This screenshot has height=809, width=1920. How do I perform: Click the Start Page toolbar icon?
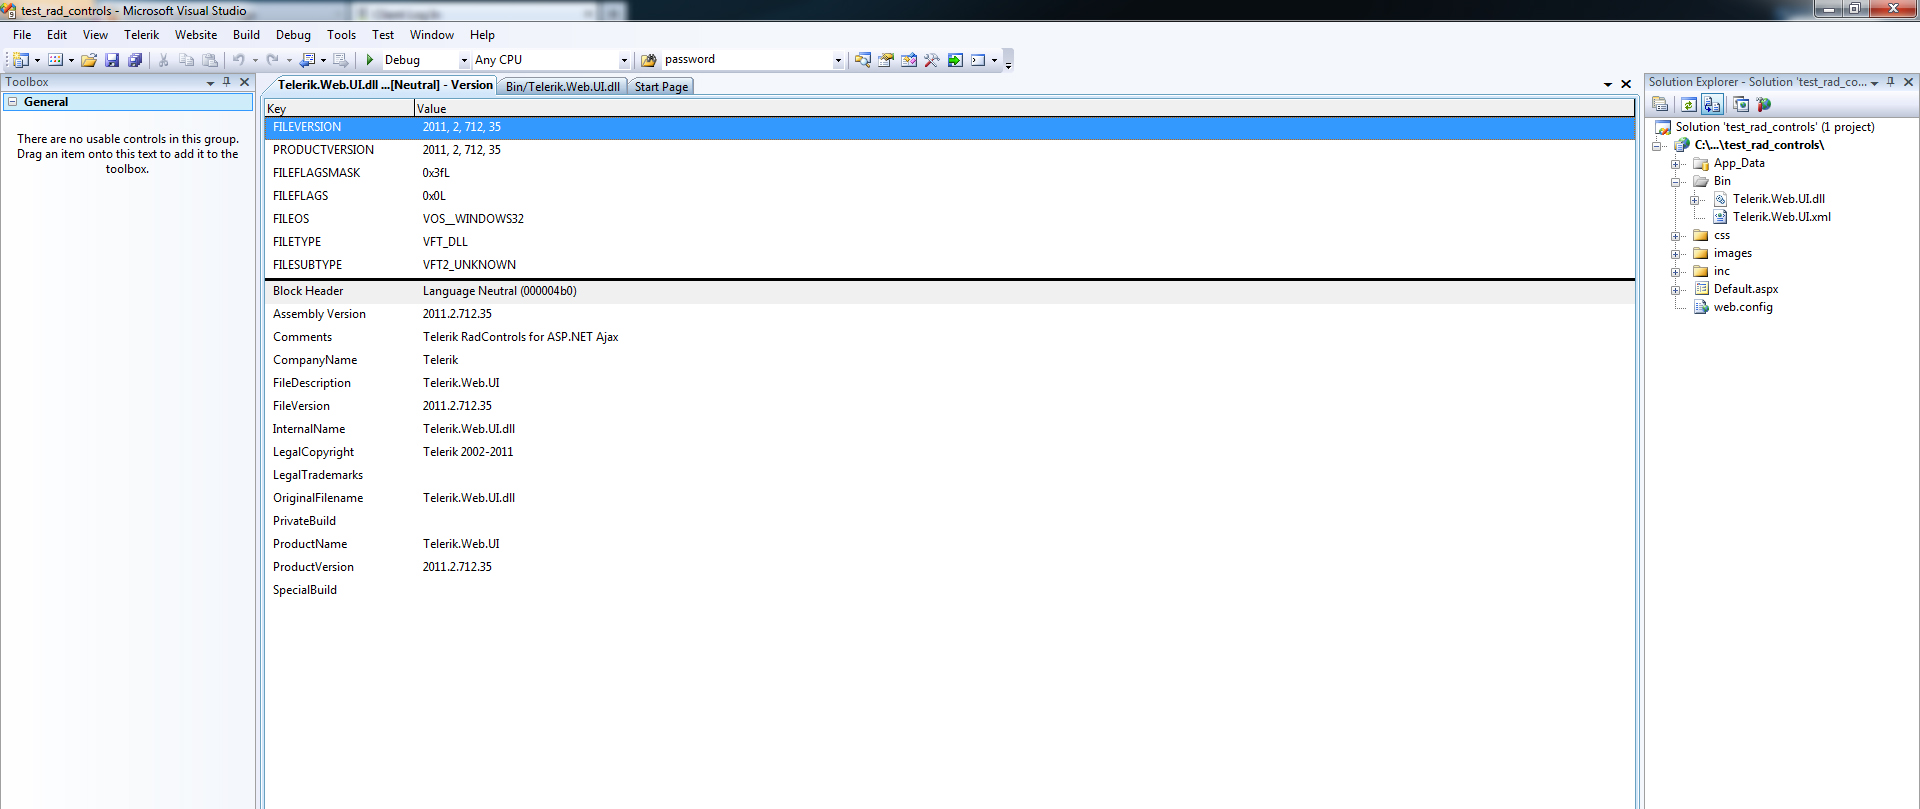pos(955,60)
